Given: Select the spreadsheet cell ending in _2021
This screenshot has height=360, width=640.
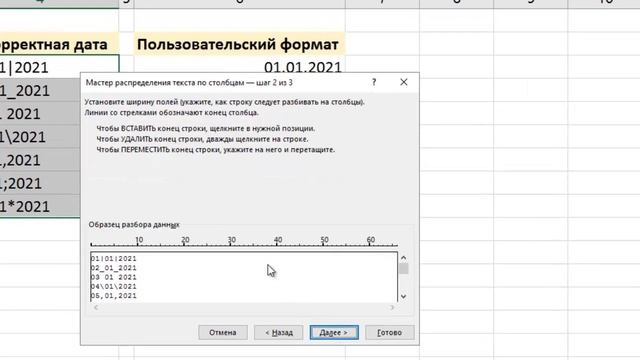Looking at the screenshot, I should point(40,90).
